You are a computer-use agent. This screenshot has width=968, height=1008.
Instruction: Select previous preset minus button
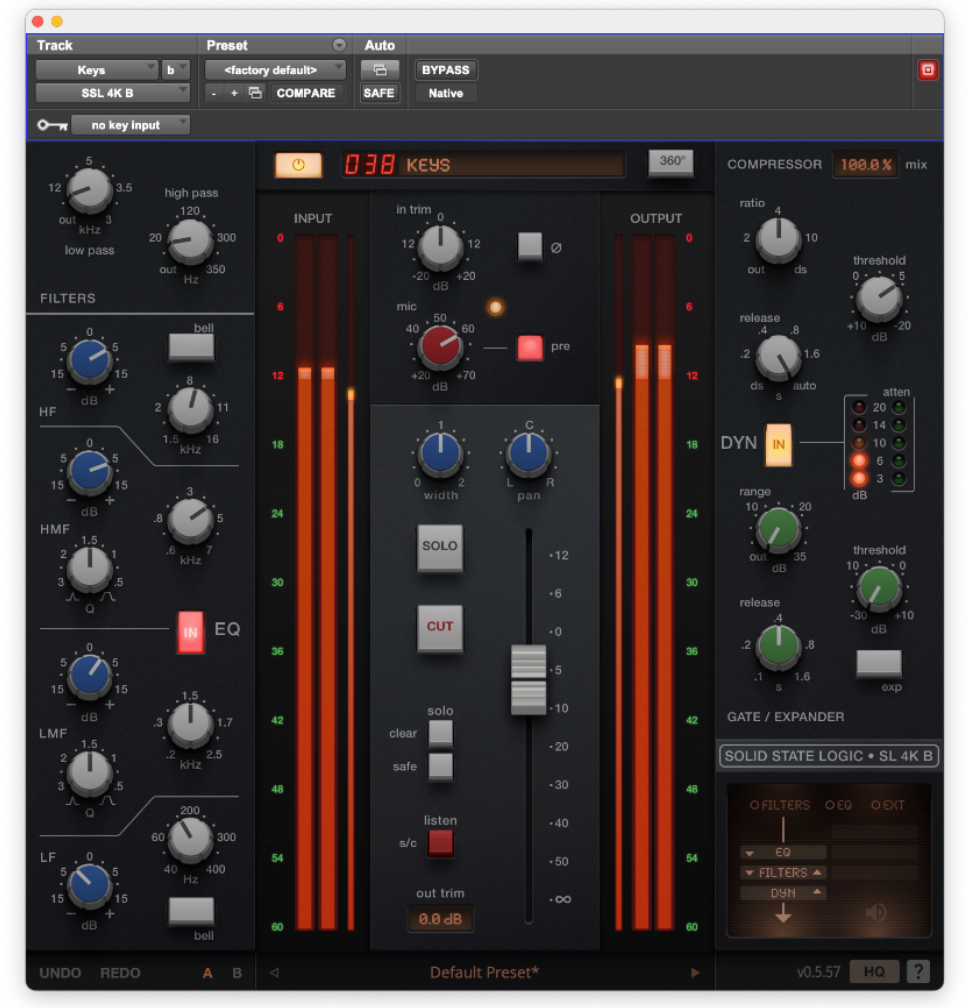tap(214, 93)
